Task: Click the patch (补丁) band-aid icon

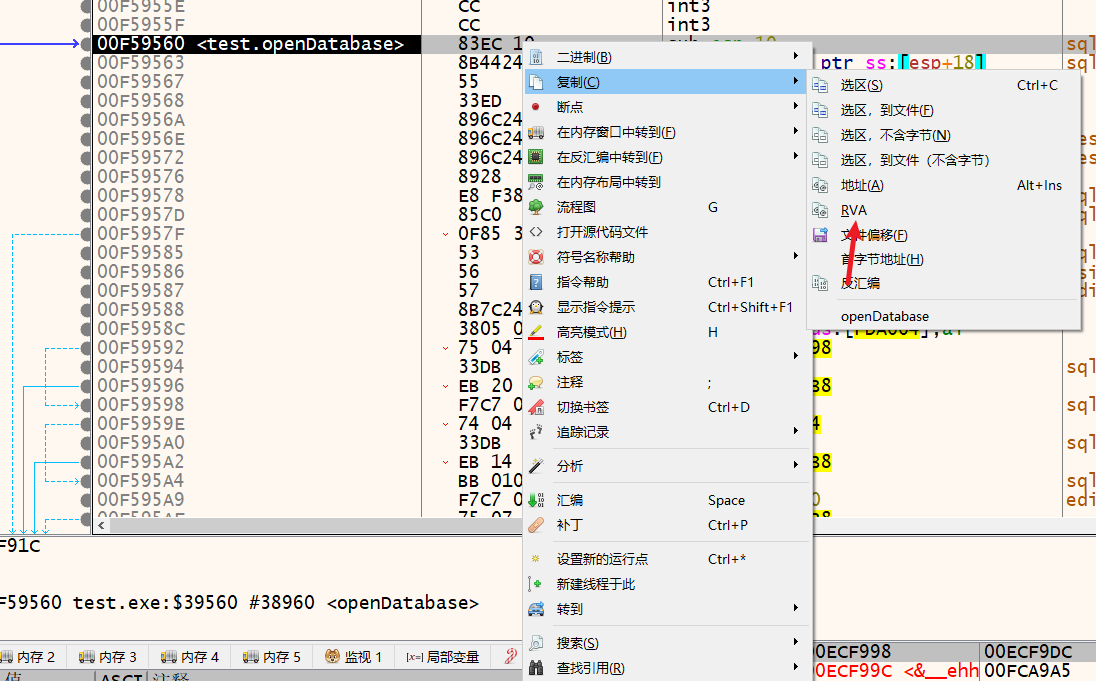Action: pos(536,525)
